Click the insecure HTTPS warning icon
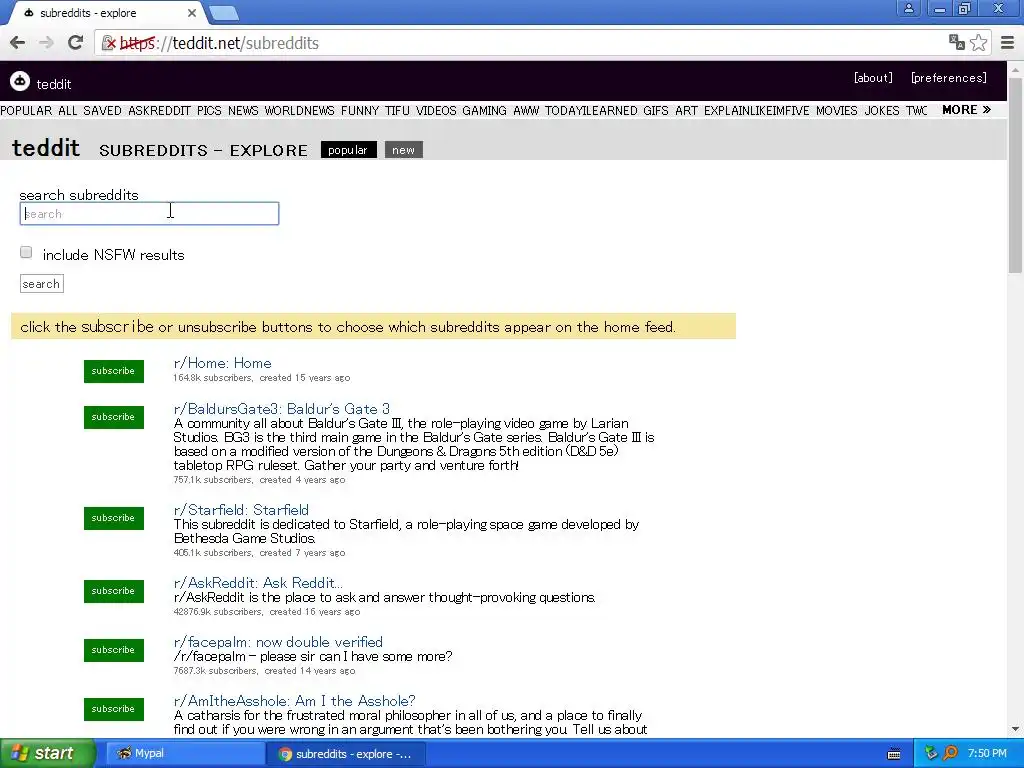 [109, 43]
